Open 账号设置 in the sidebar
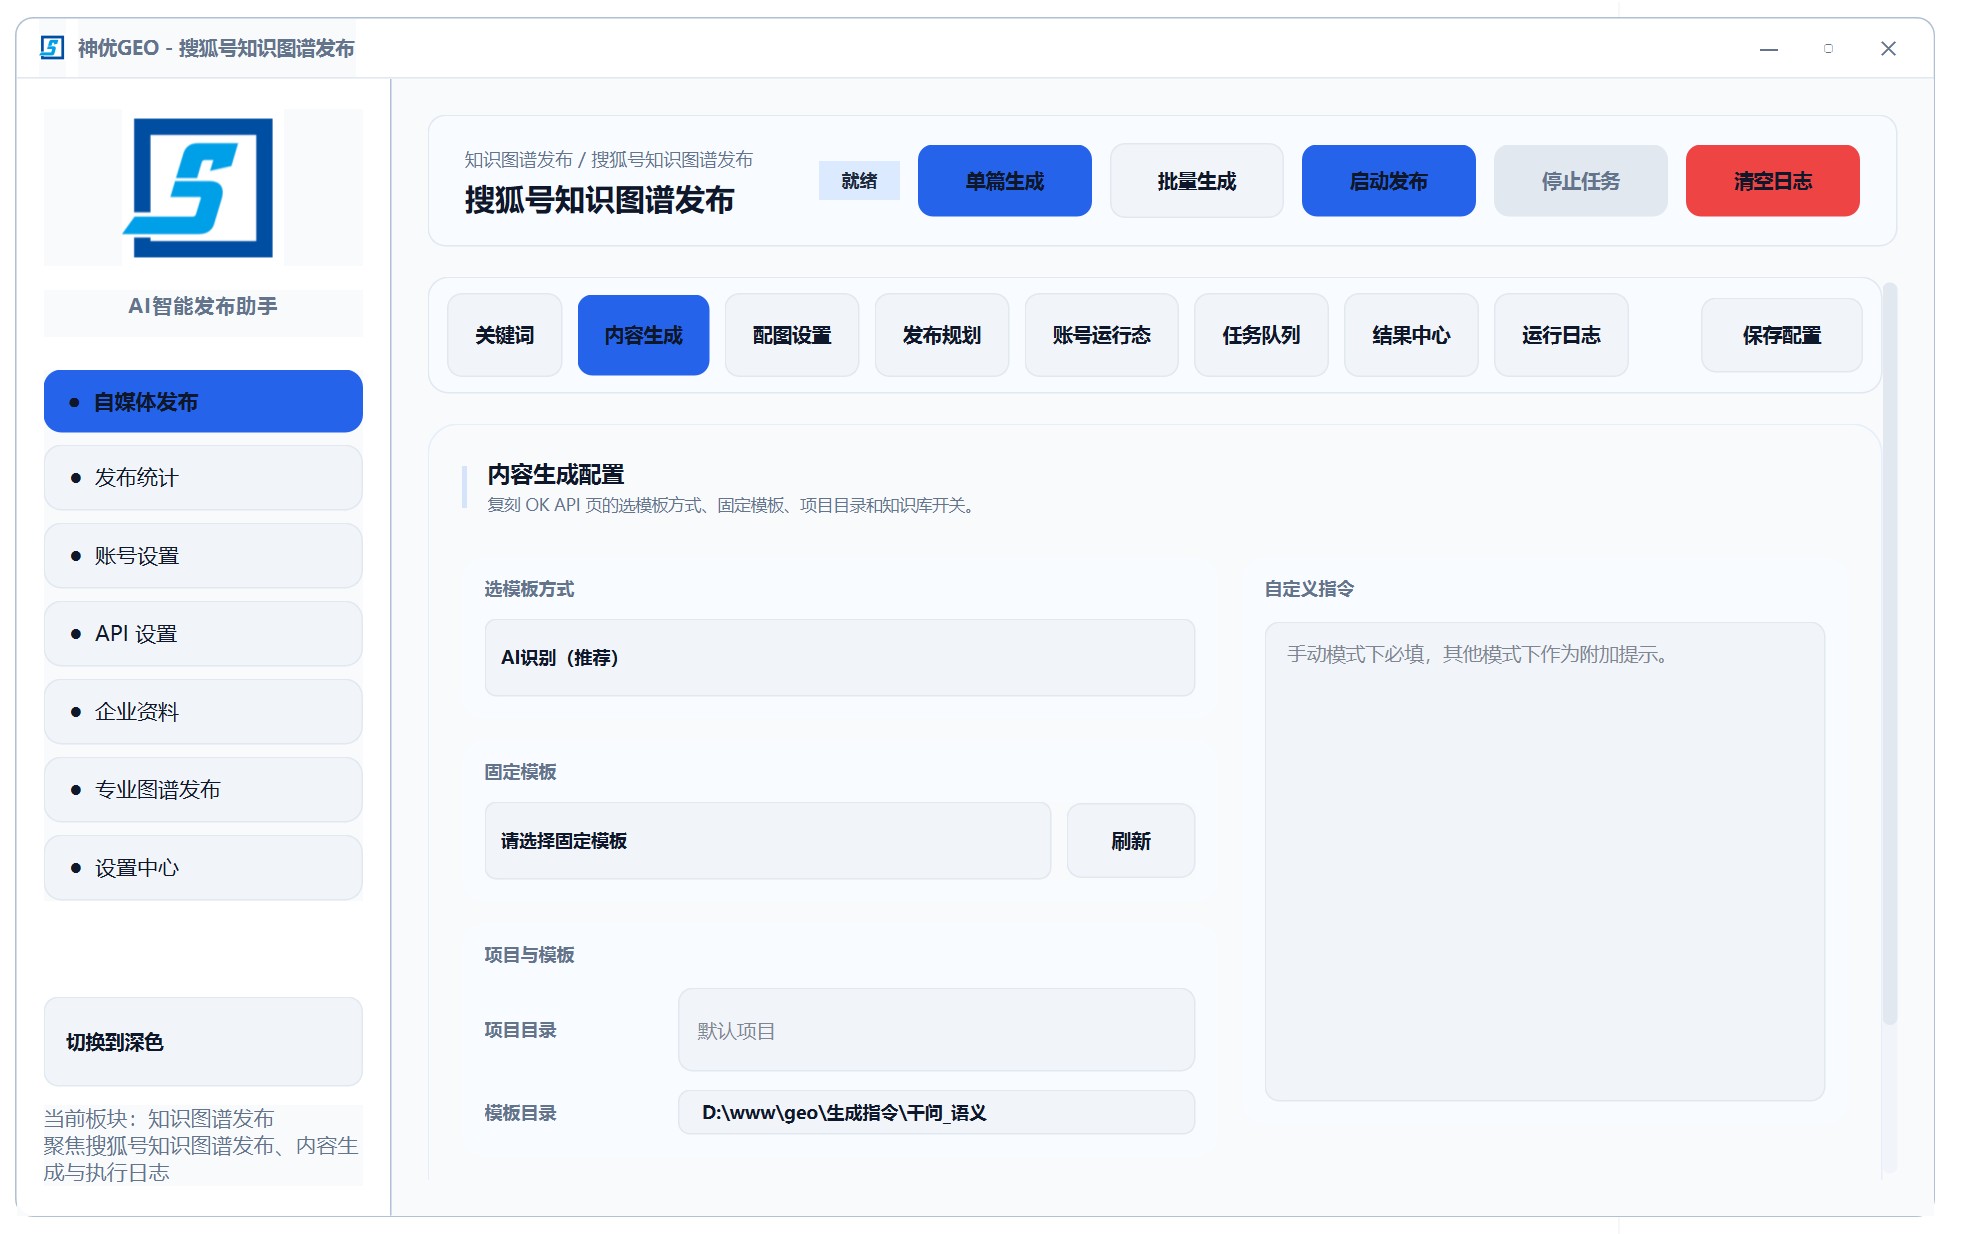1971x1234 pixels. (x=203, y=555)
